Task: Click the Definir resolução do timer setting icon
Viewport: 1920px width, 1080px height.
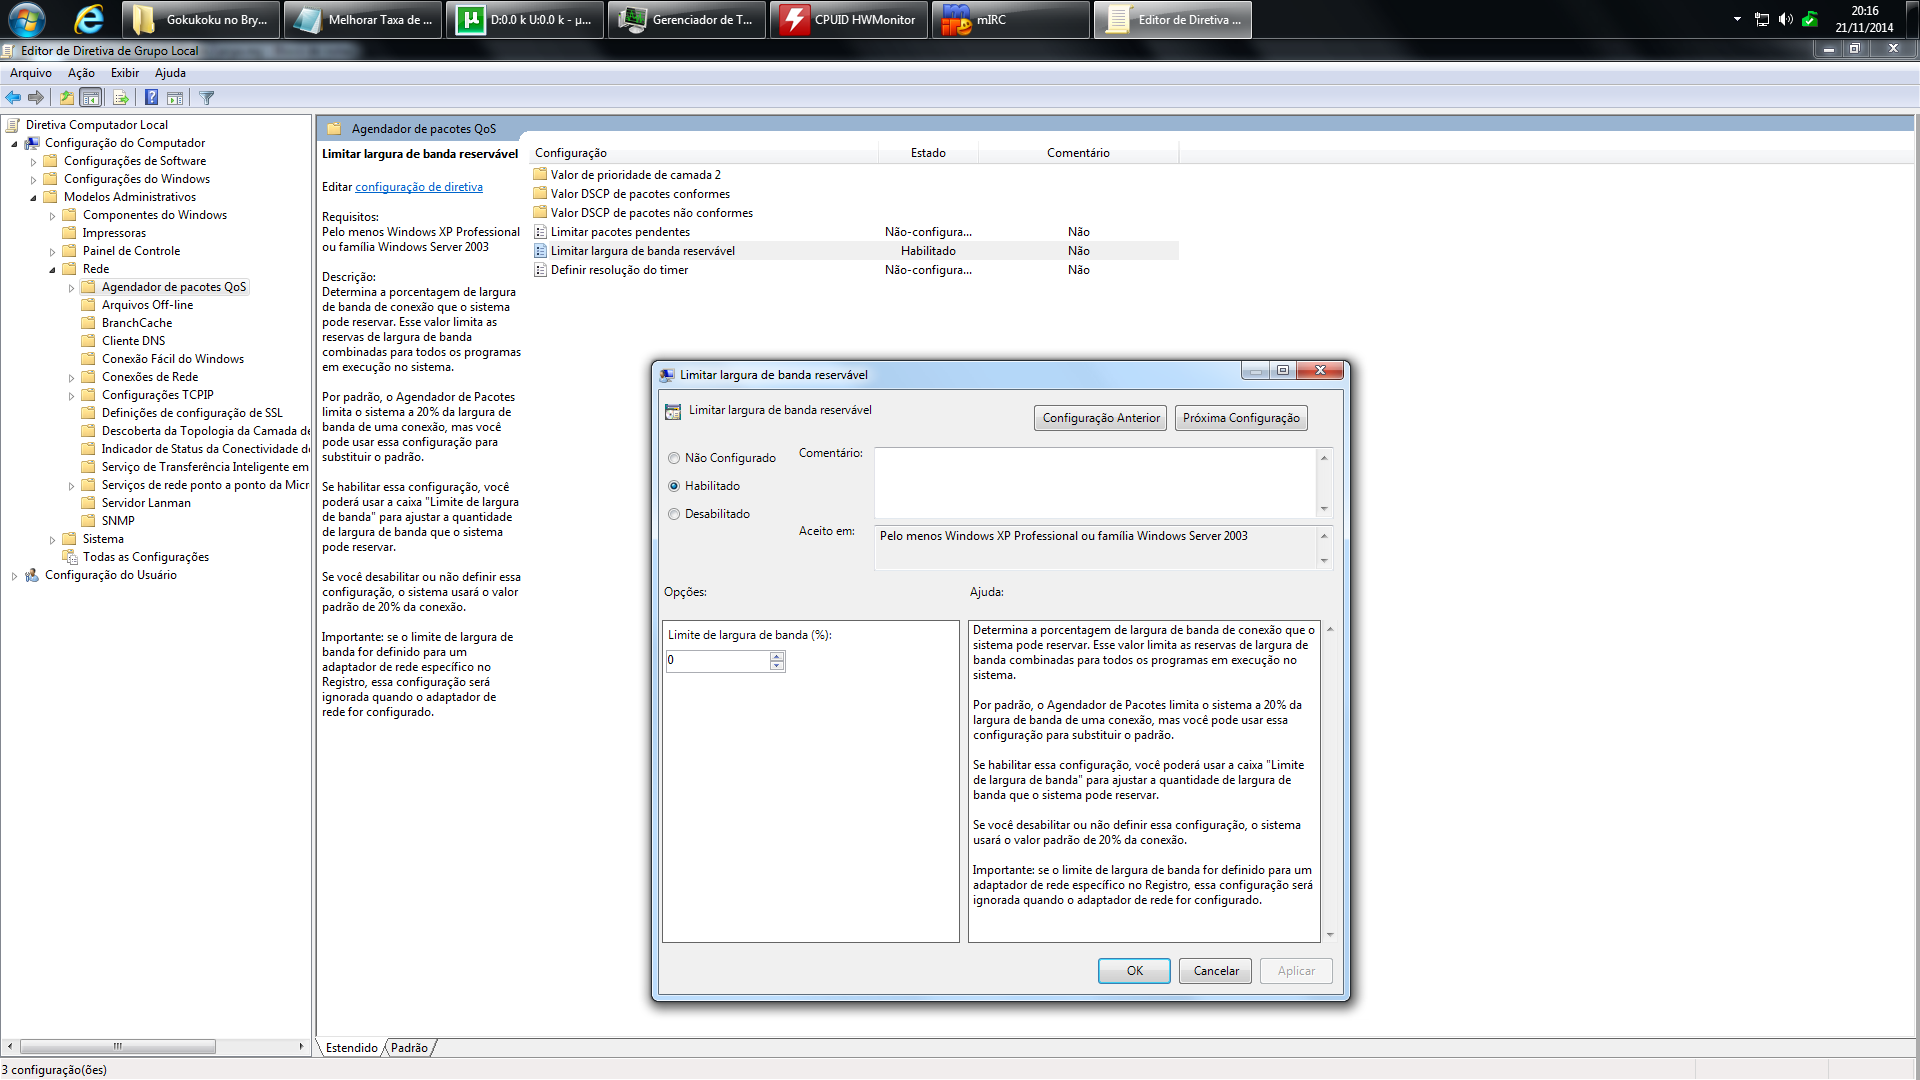Action: (540, 270)
